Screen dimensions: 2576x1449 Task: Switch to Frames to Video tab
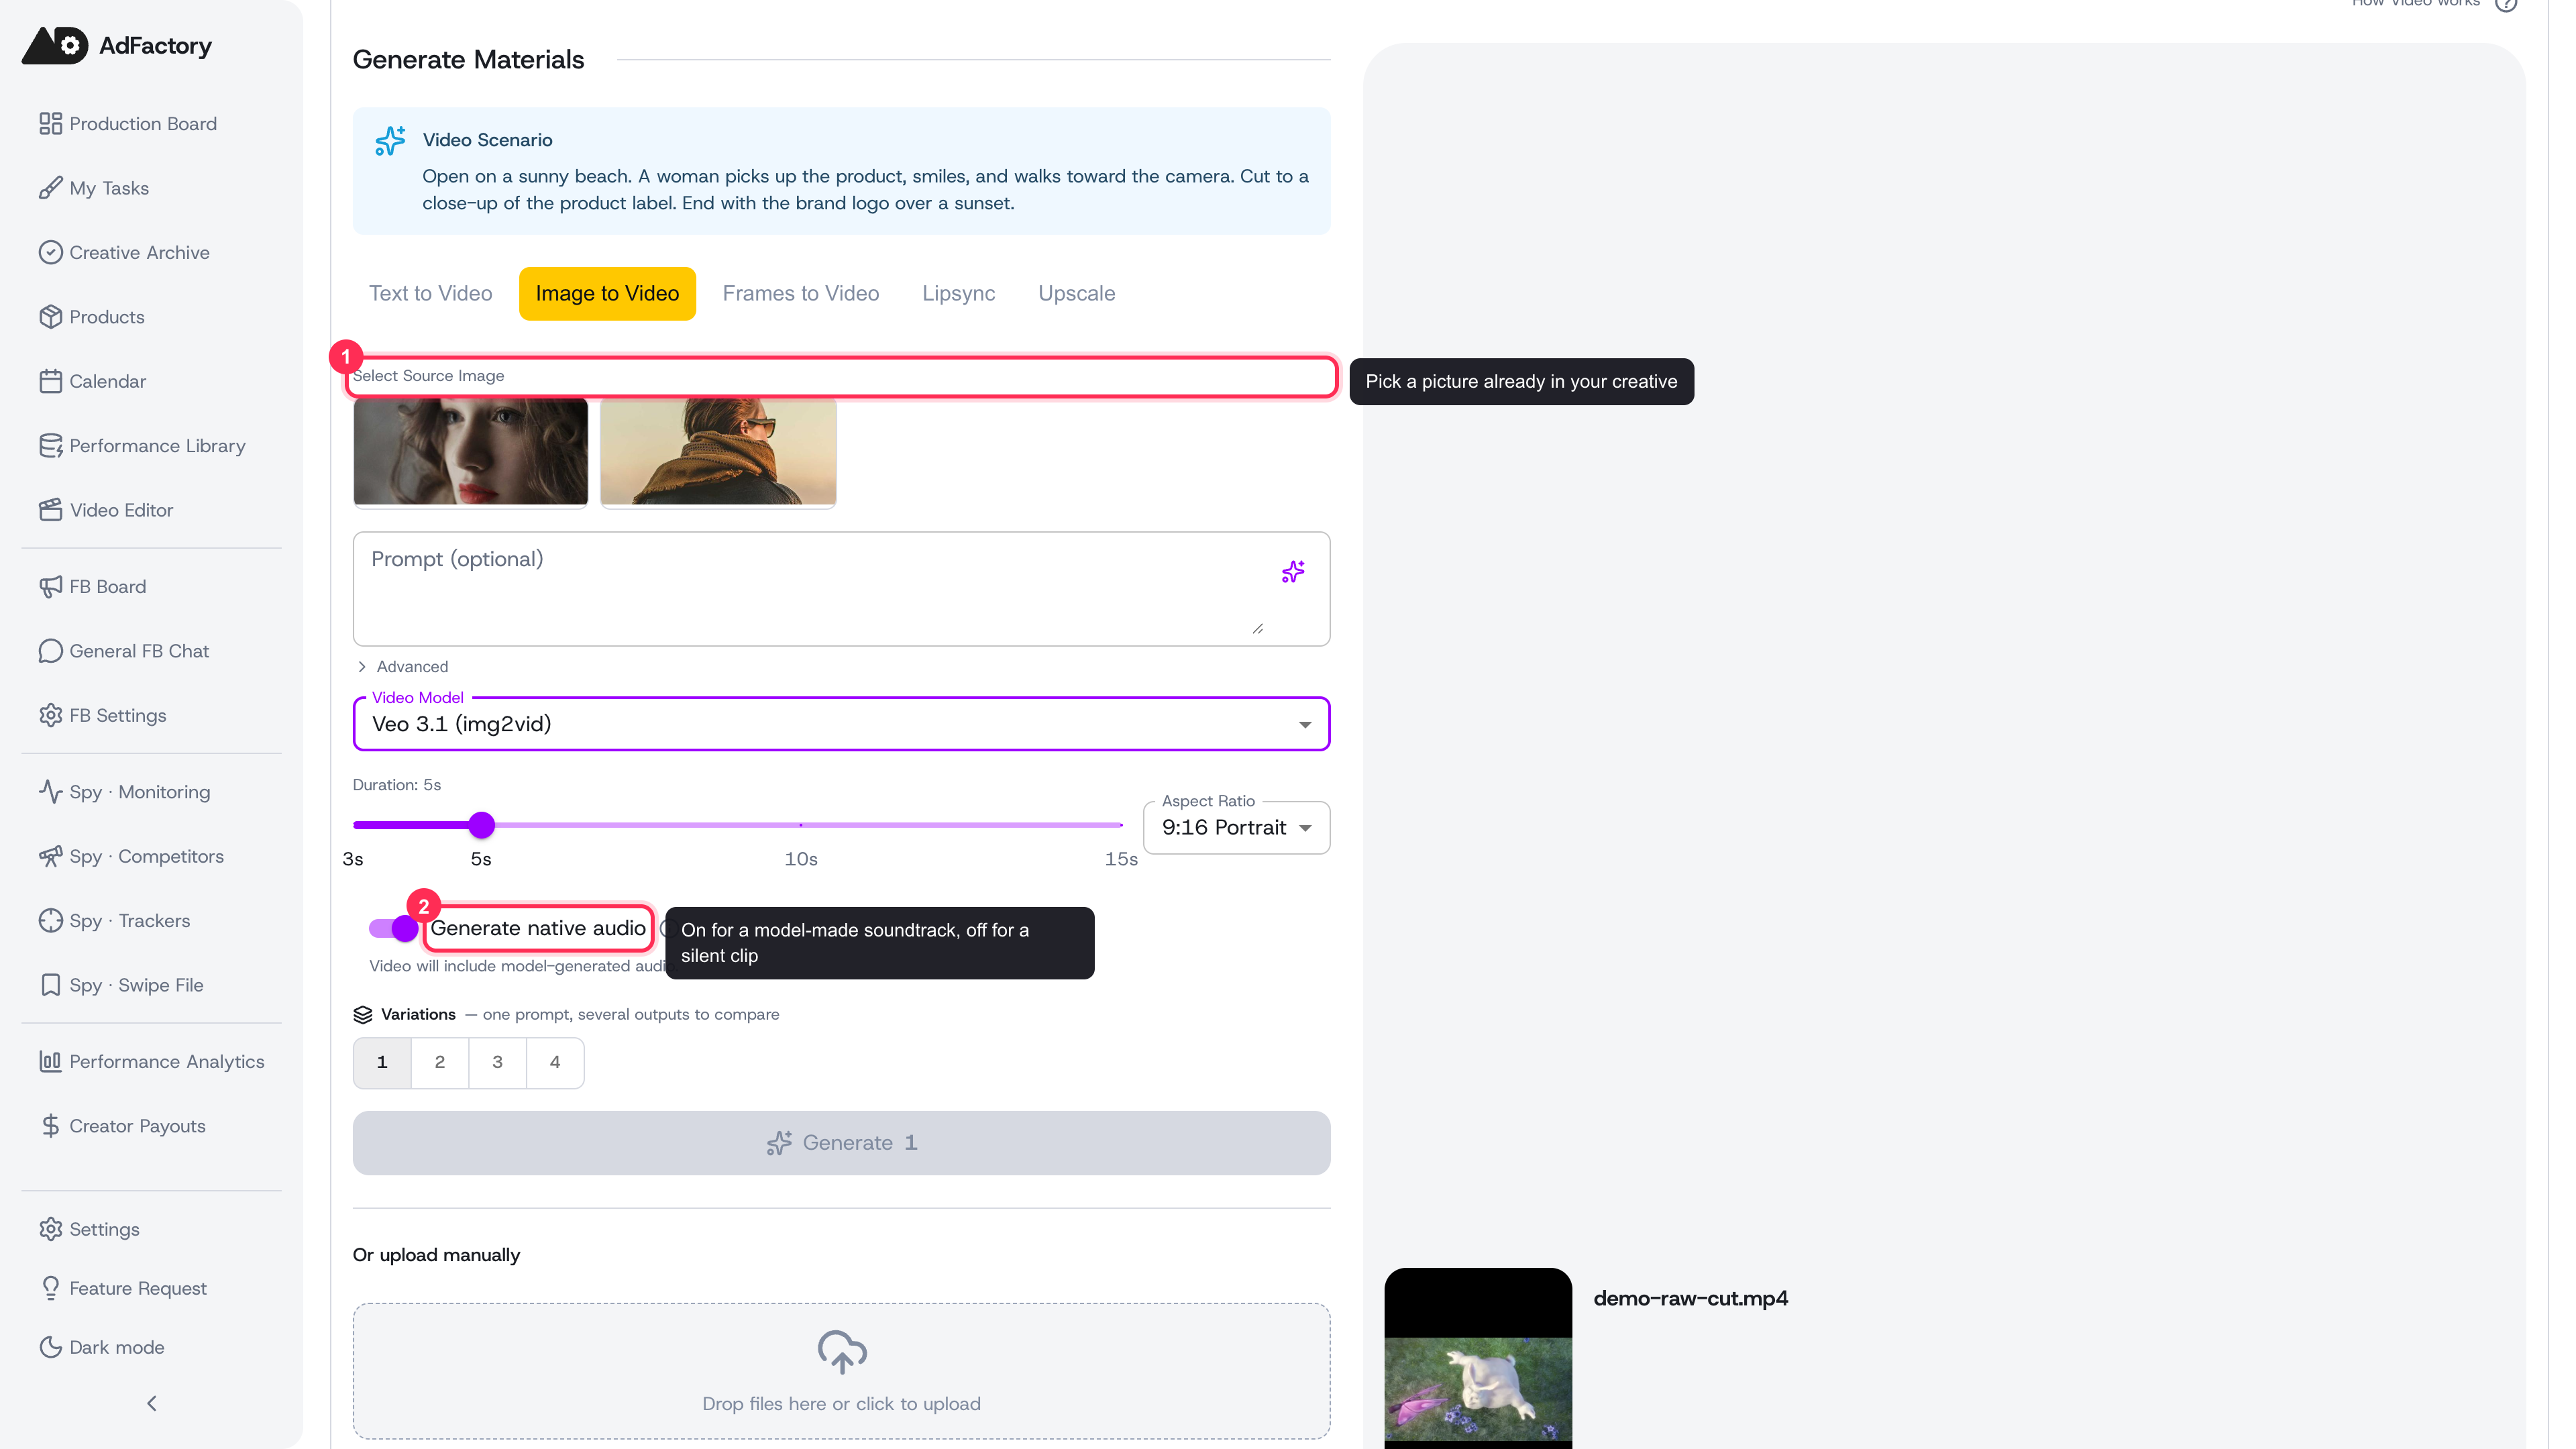click(801, 293)
